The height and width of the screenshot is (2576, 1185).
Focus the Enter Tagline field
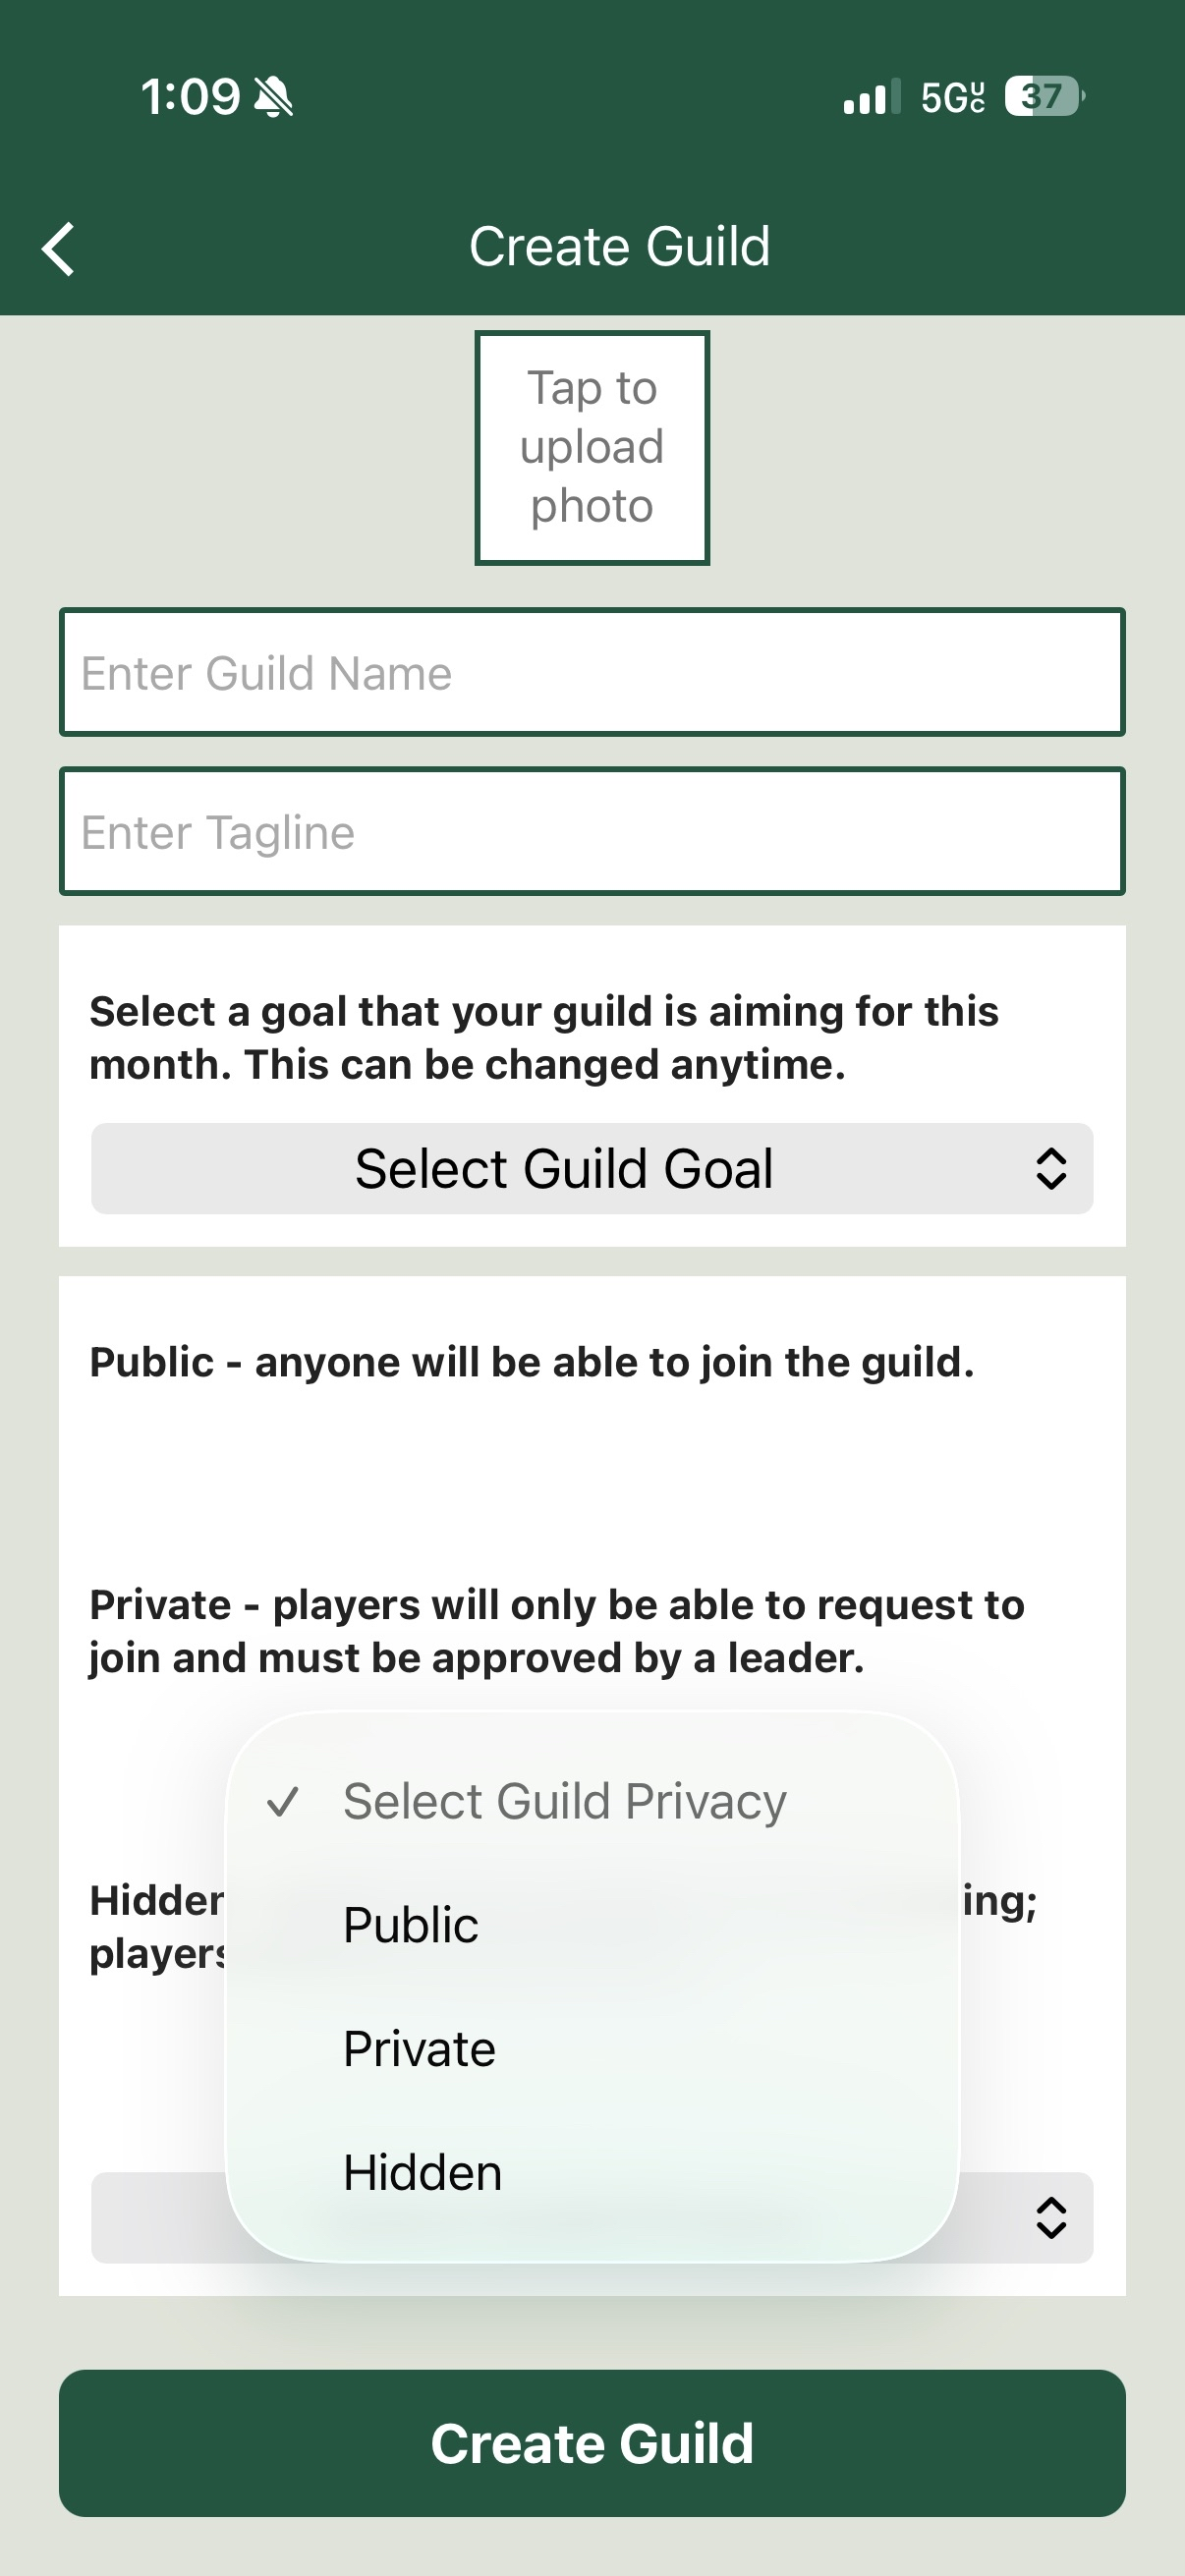[592, 832]
